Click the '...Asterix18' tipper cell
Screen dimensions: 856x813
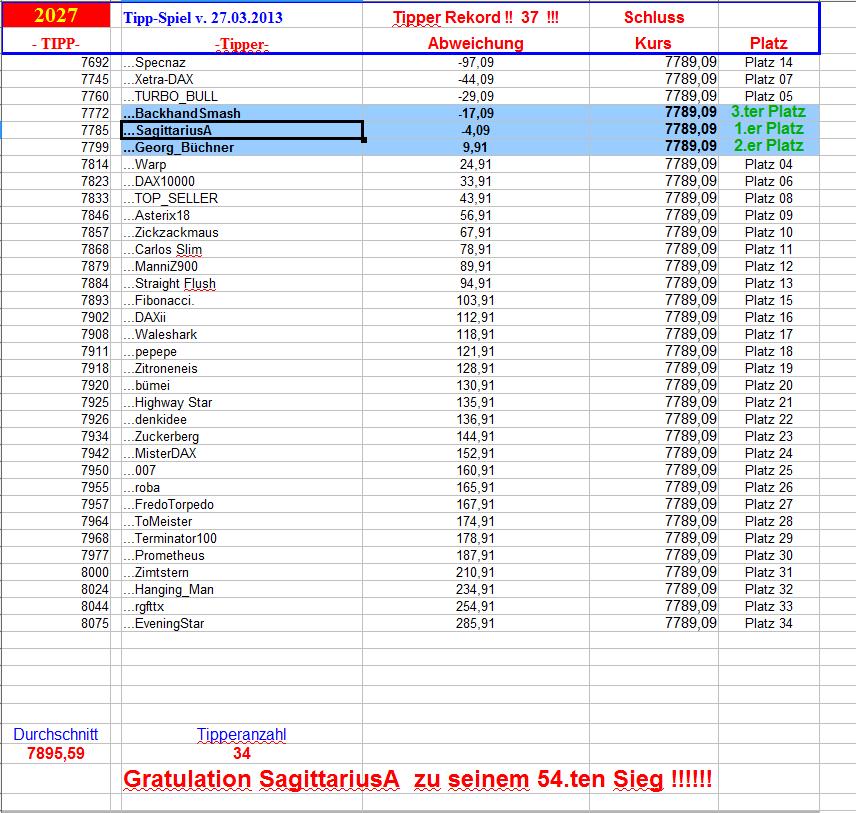241,215
